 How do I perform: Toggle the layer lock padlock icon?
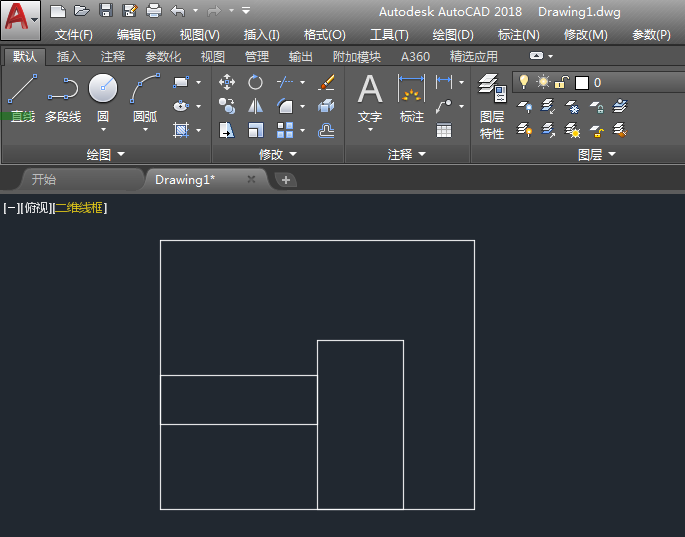click(562, 82)
